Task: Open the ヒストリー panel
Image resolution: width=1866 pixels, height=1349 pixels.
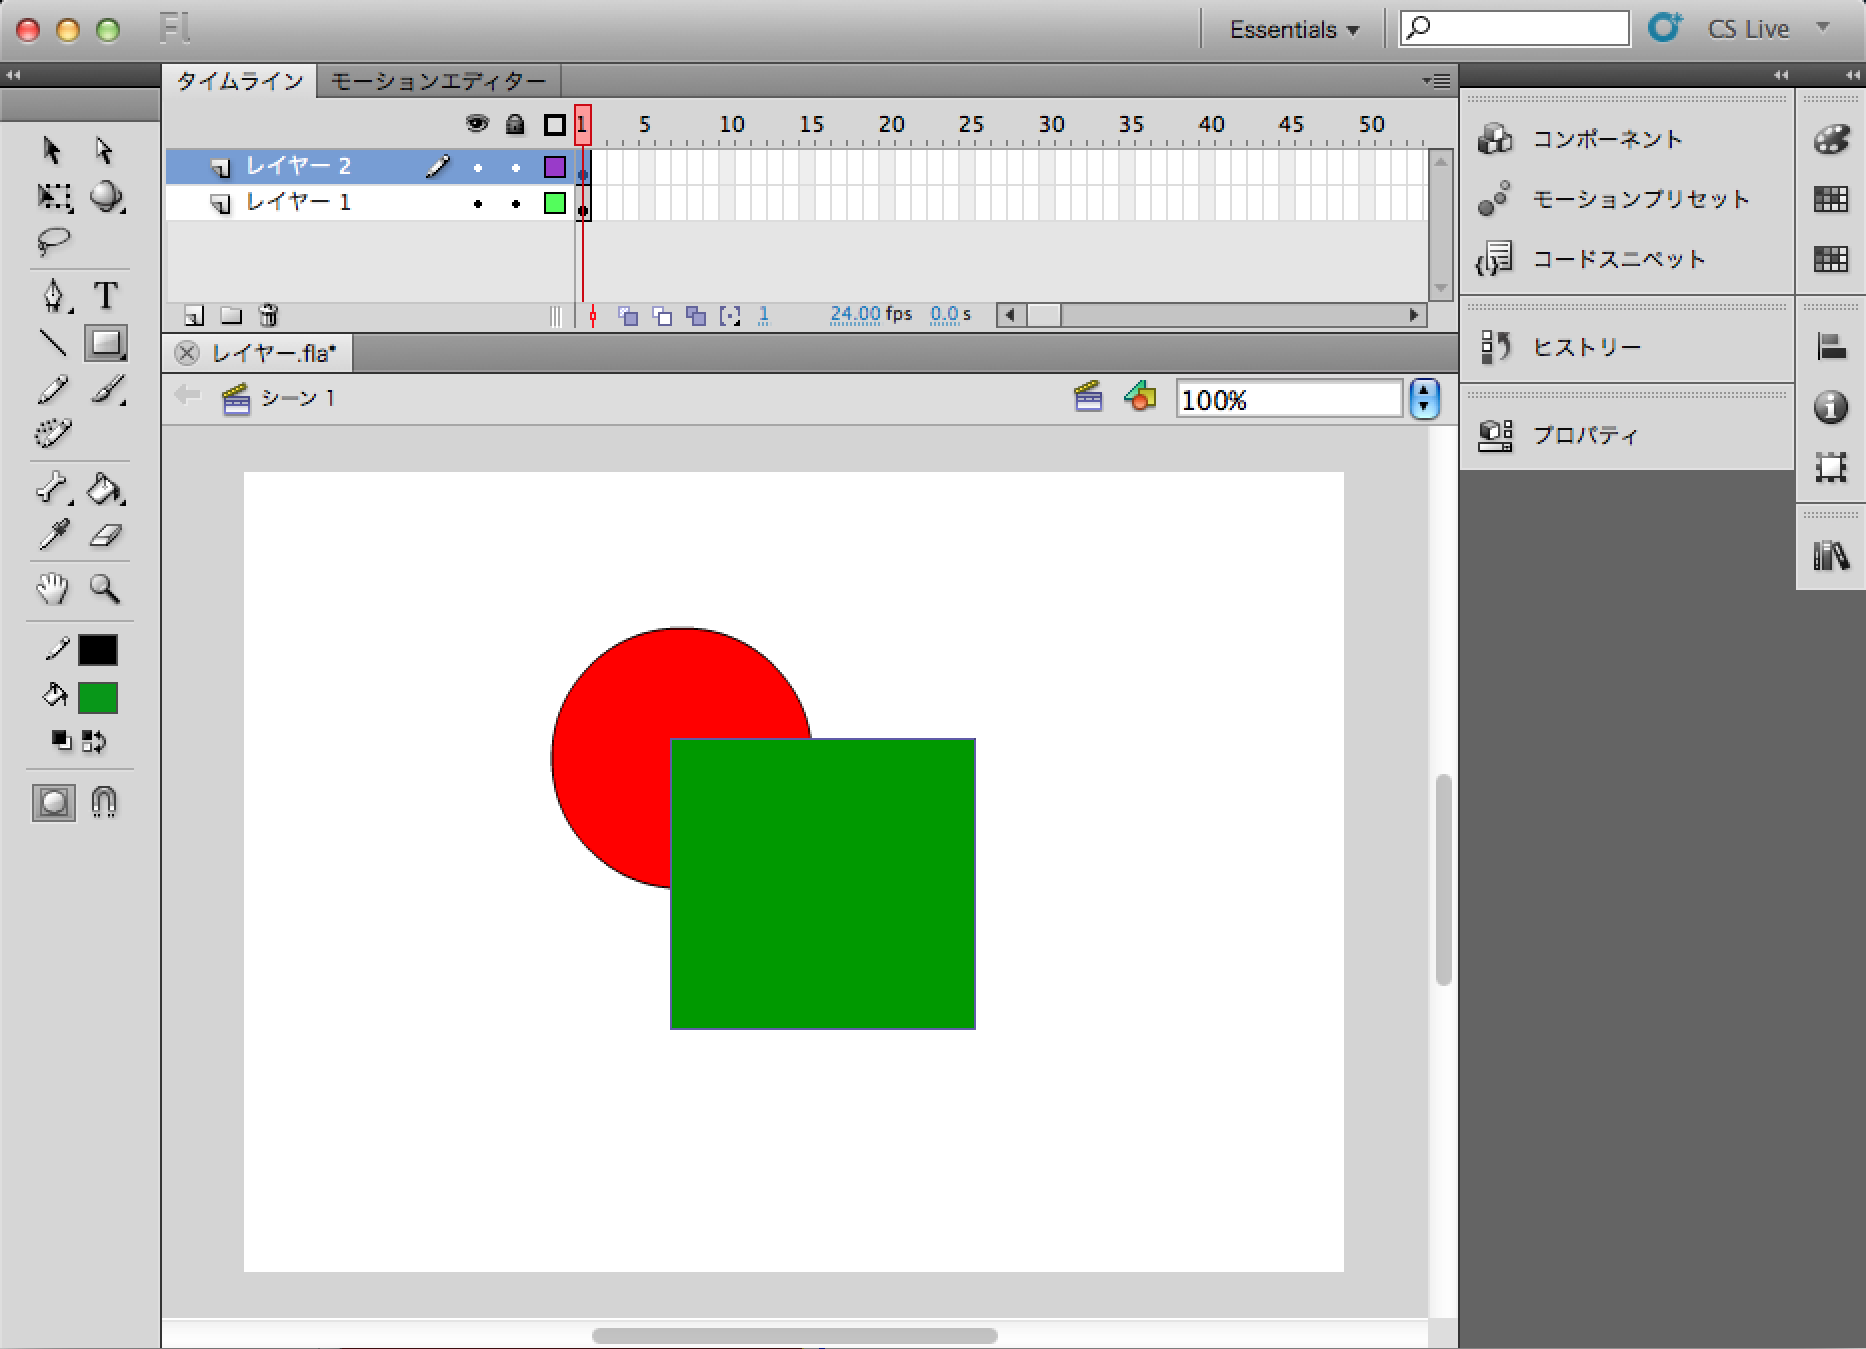Action: click(x=1587, y=347)
